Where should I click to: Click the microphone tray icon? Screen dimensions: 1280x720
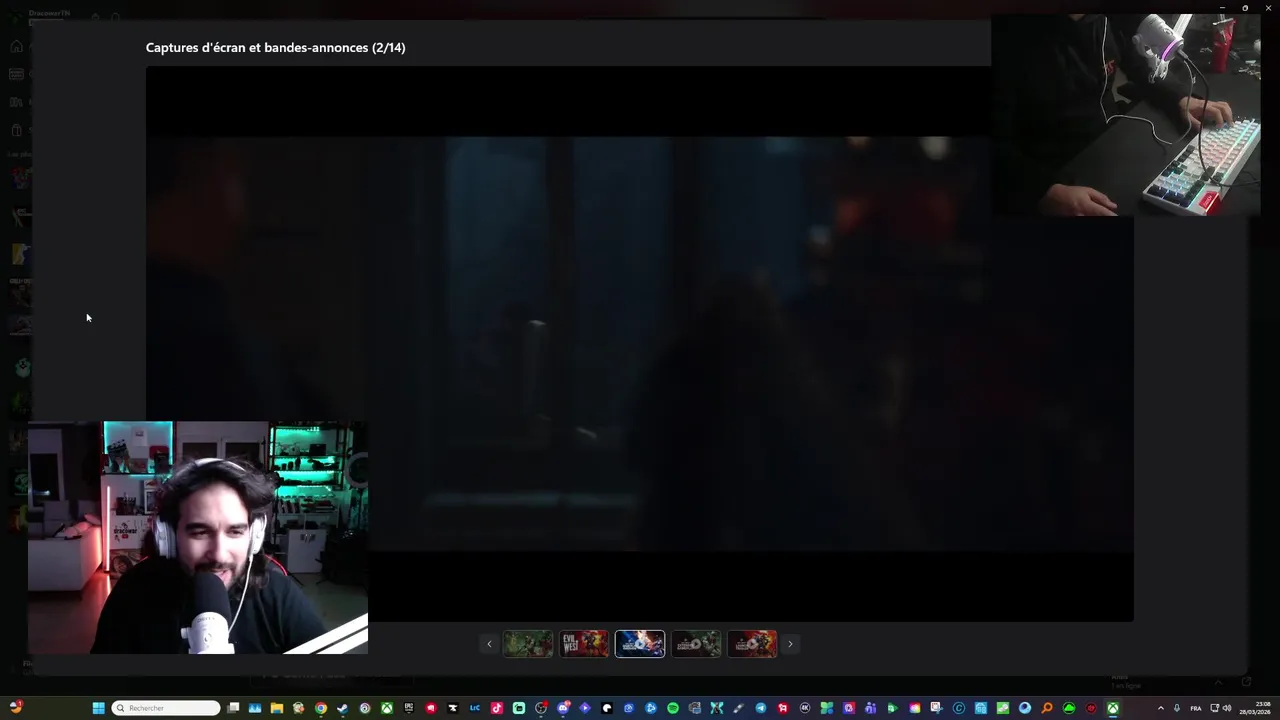(x=1177, y=708)
